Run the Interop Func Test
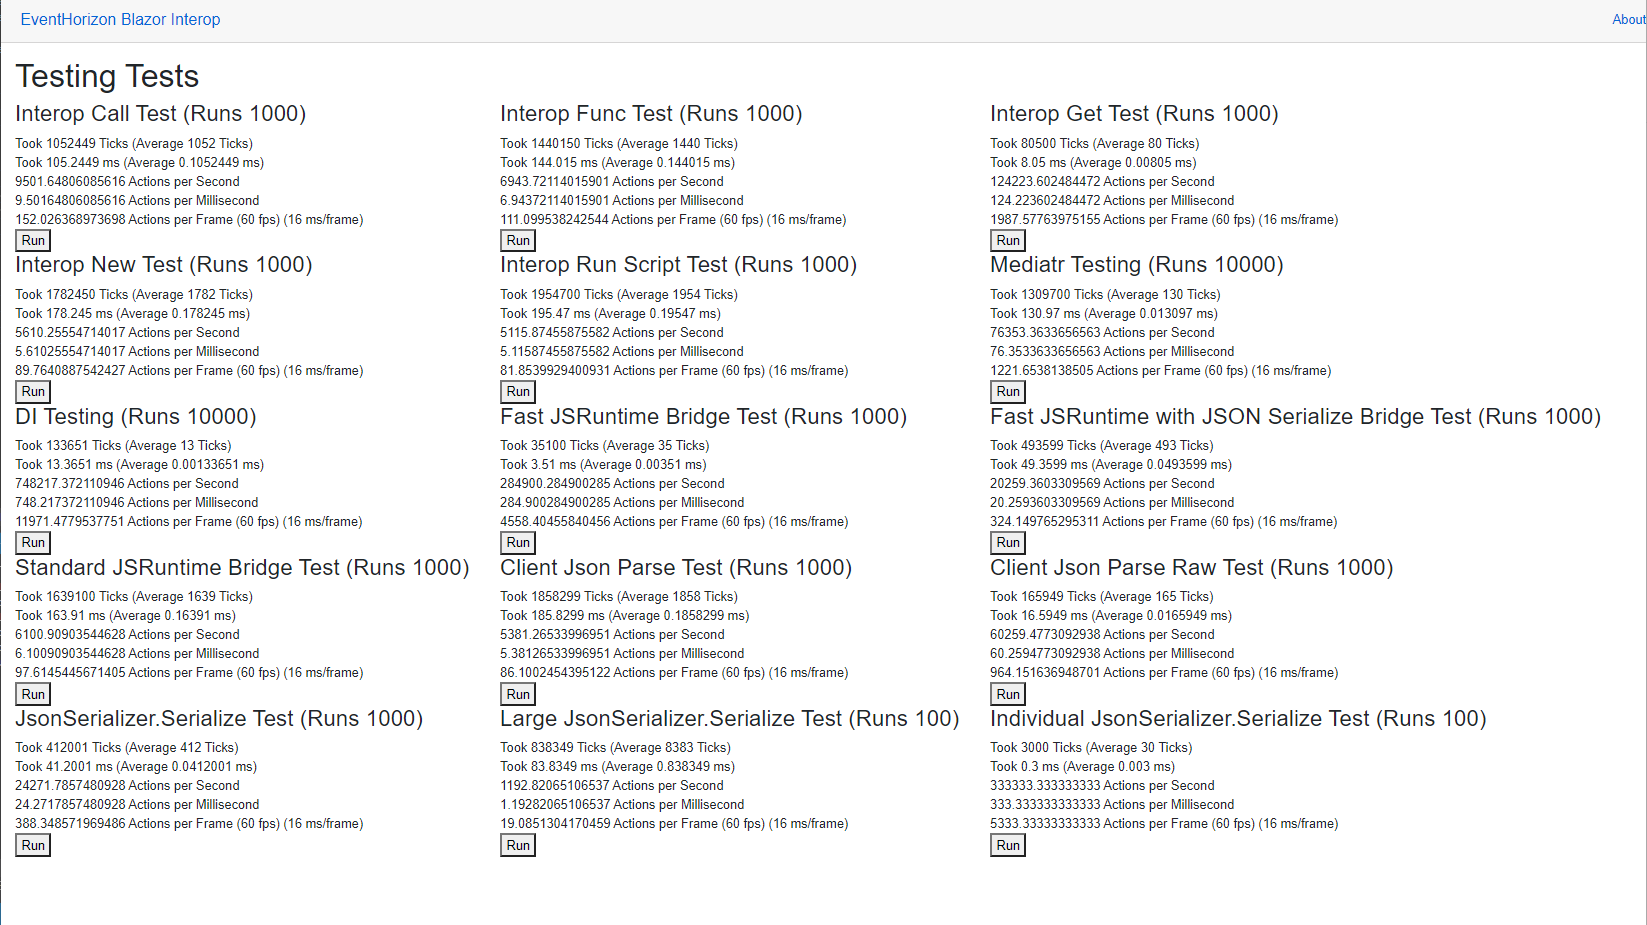This screenshot has height=925, width=1647. click(518, 240)
